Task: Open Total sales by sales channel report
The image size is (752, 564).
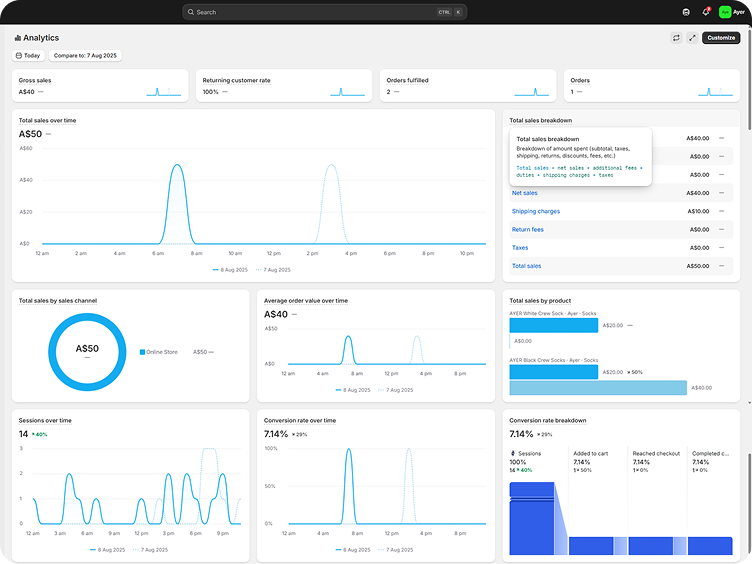Action: (58, 301)
